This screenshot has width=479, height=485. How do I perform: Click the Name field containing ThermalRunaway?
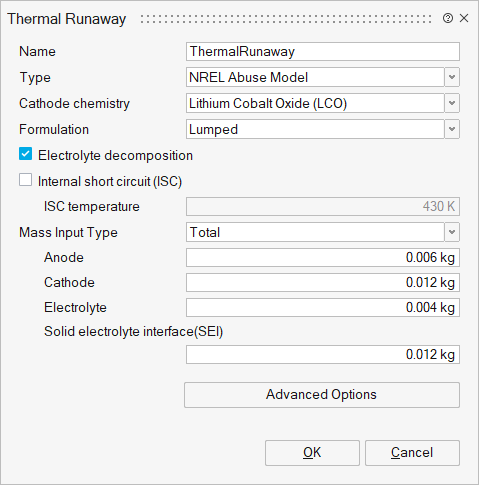[x=323, y=51]
